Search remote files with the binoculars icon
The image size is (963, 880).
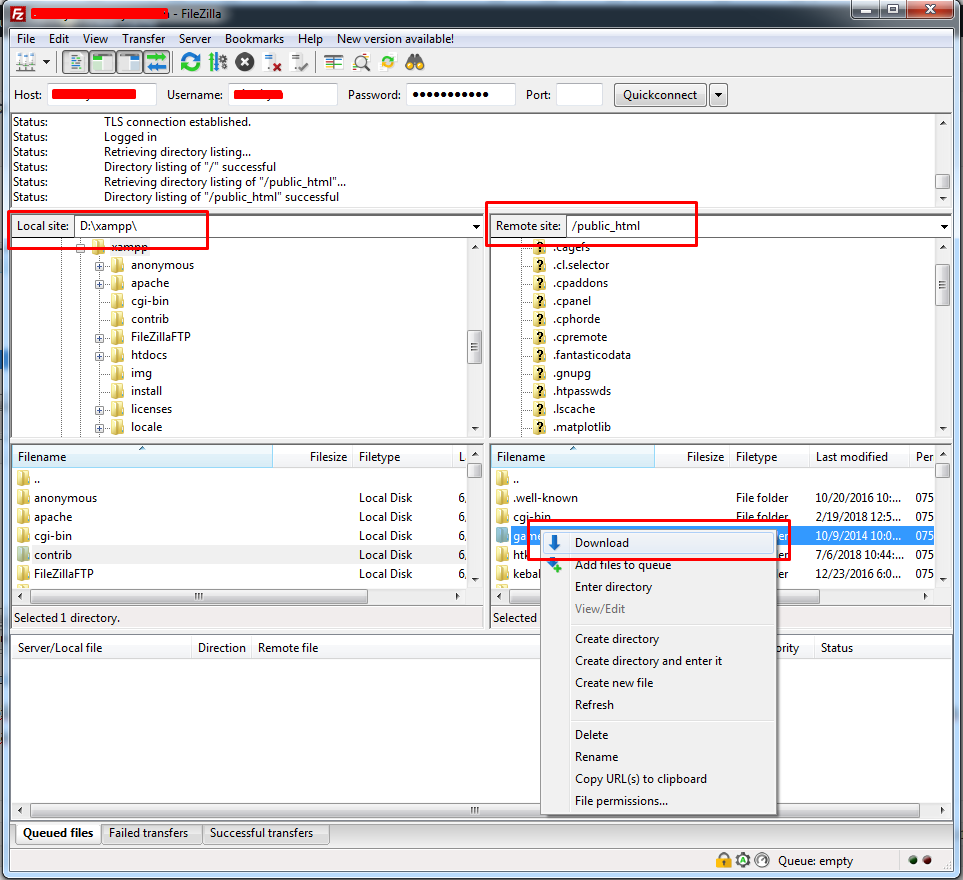(x=415, y=63)
